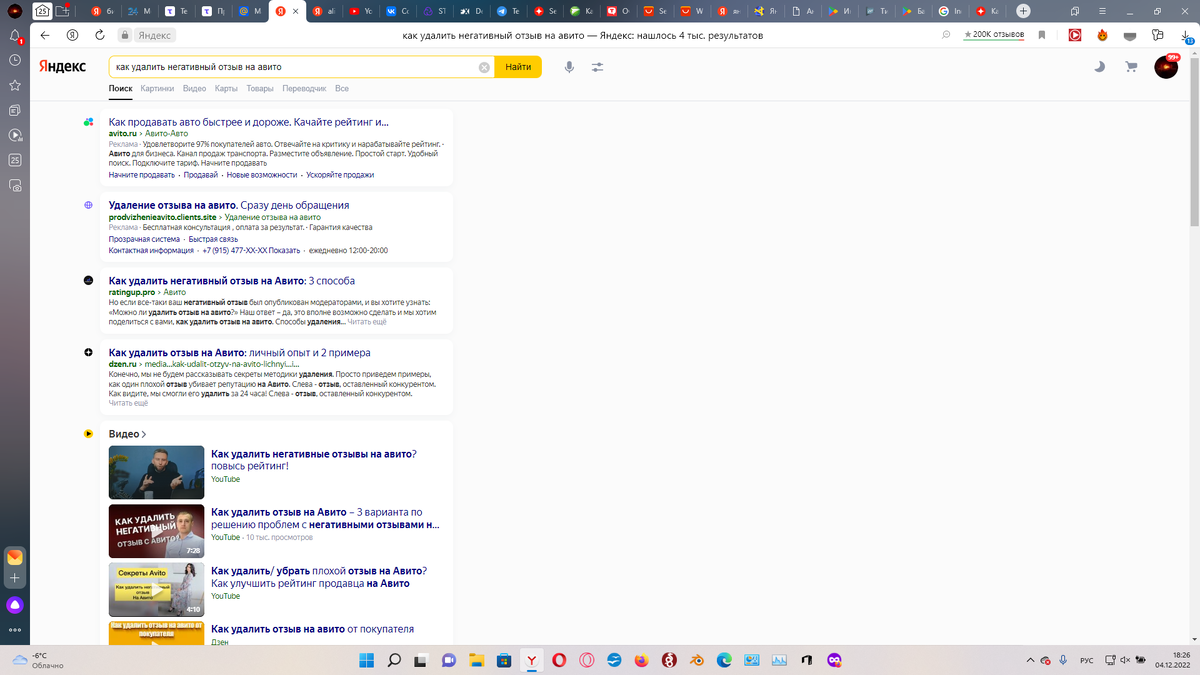Open File Explorer folder on taskbar
The height and width of the screenshot is (675, 1200).
[477, 660]
